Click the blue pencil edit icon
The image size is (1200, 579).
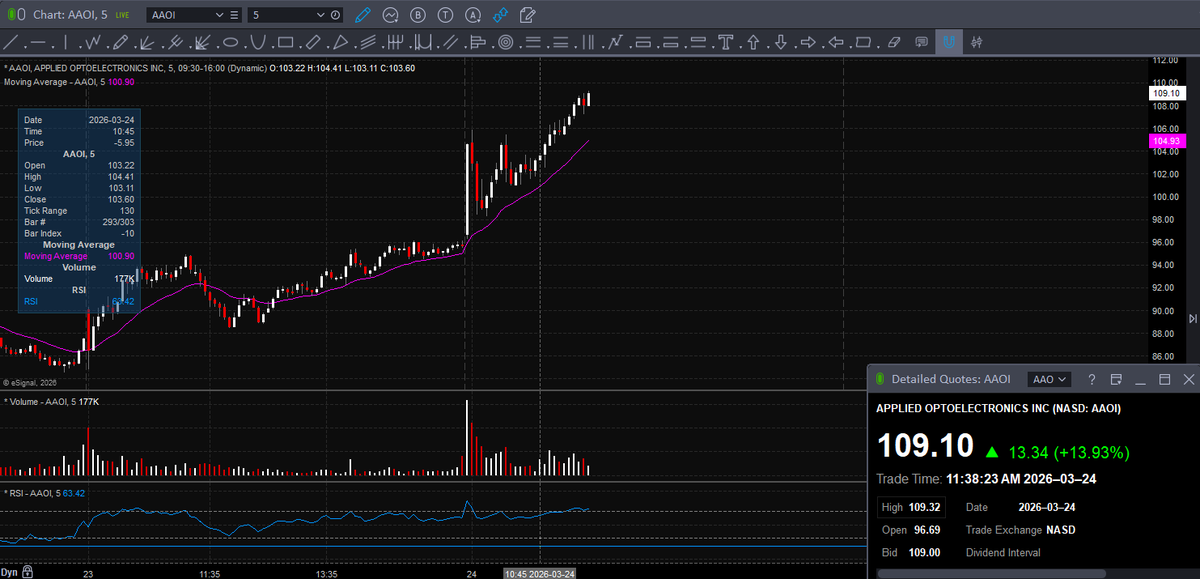(362, 15)
